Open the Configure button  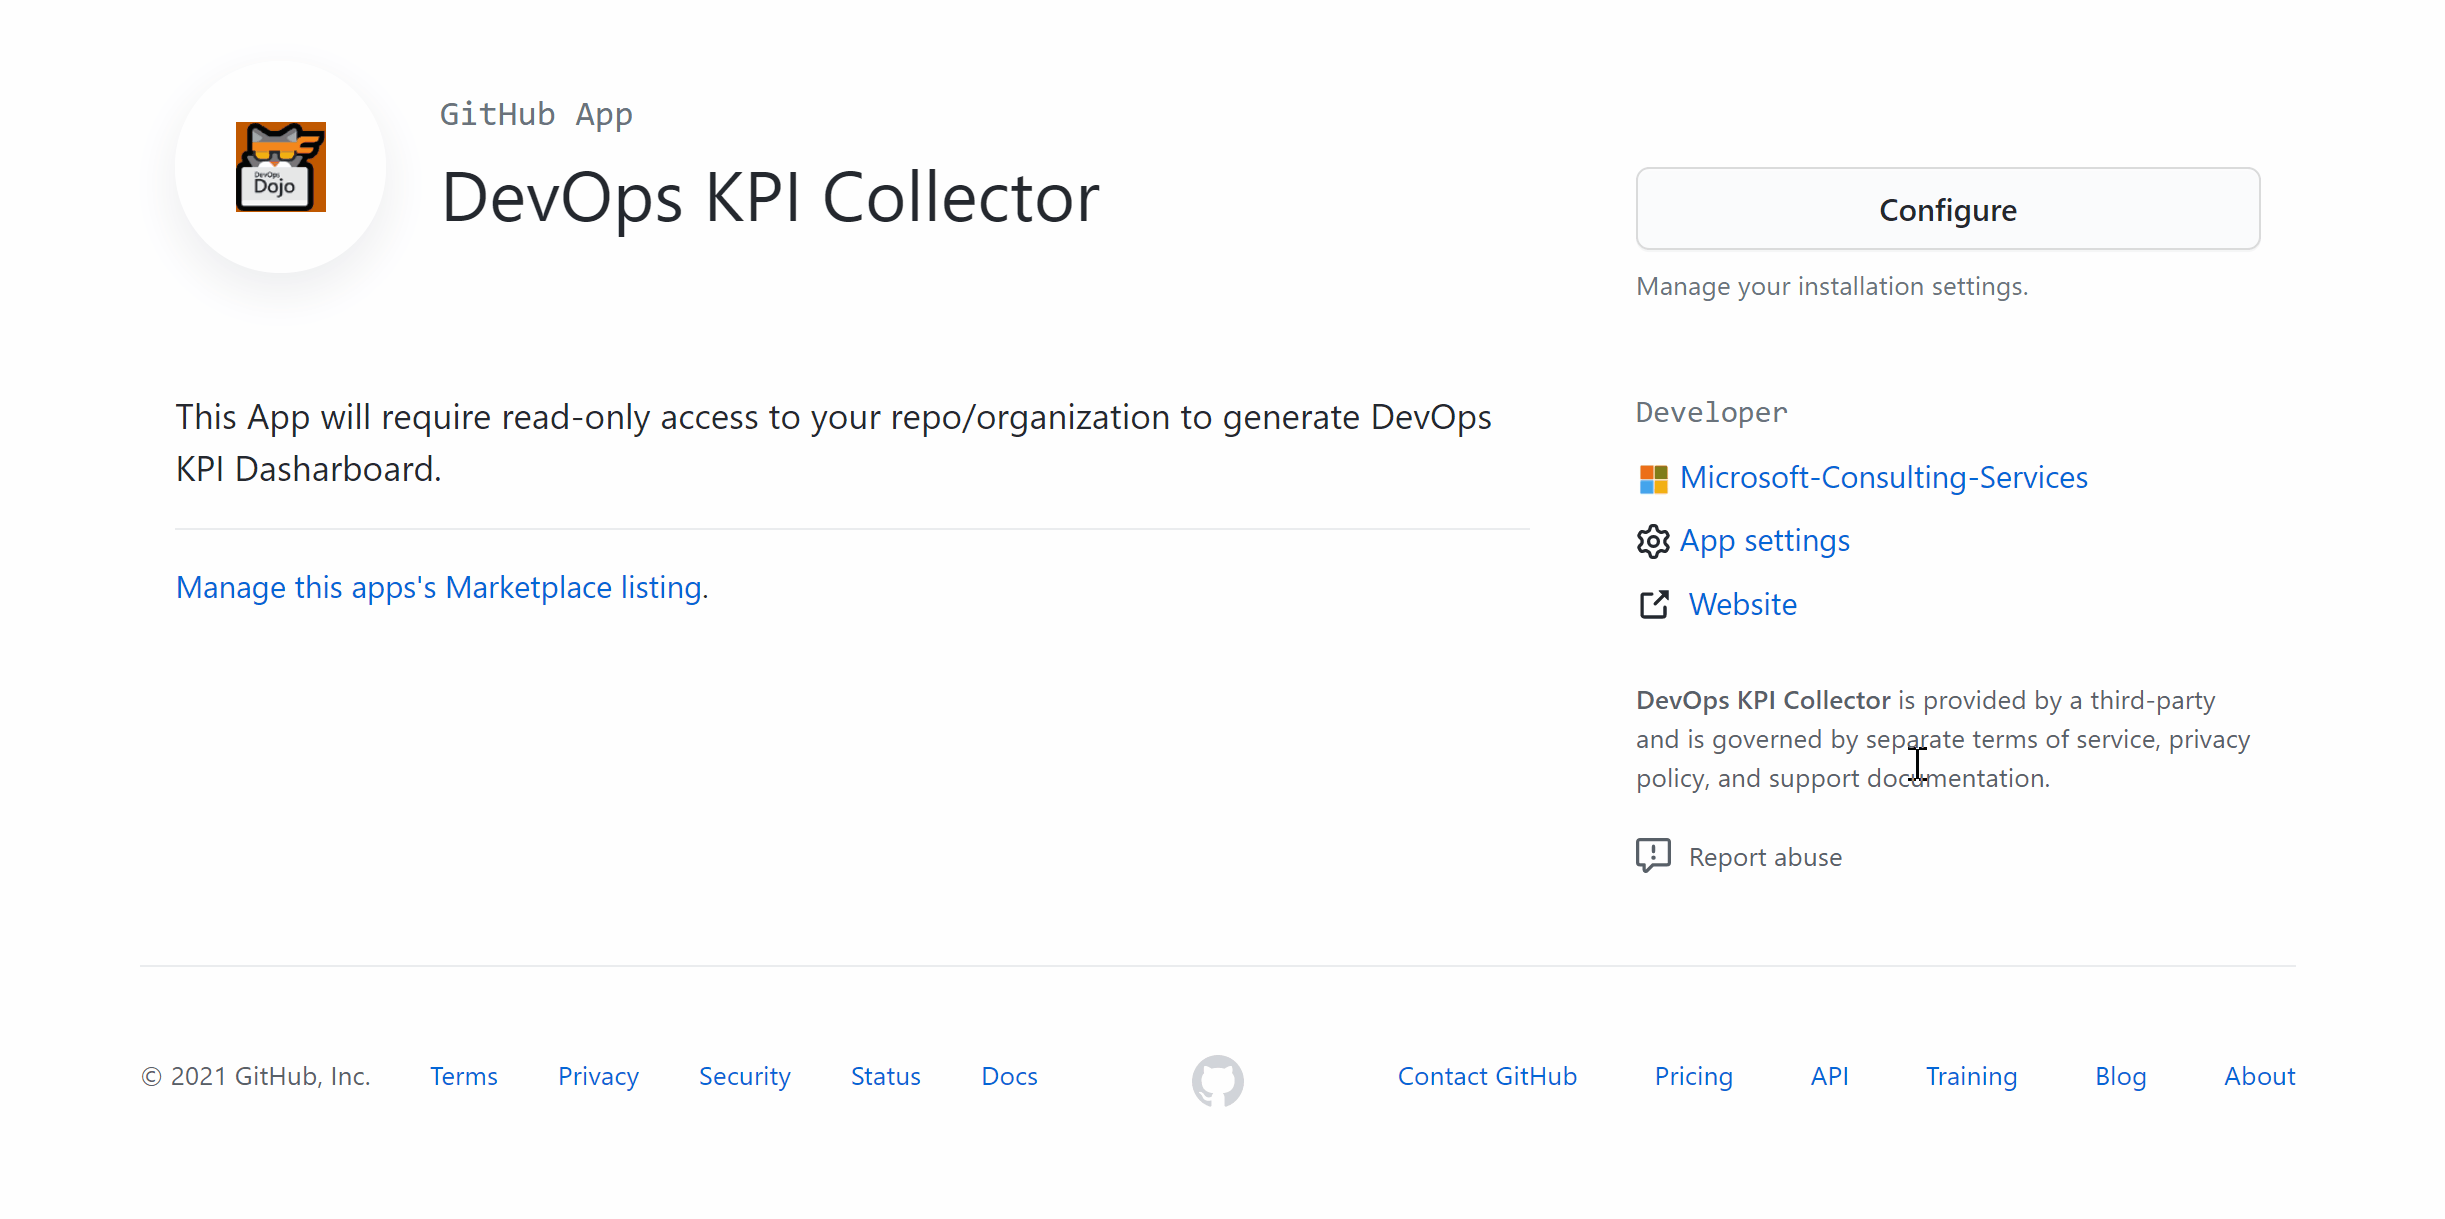pos(1947,209)
